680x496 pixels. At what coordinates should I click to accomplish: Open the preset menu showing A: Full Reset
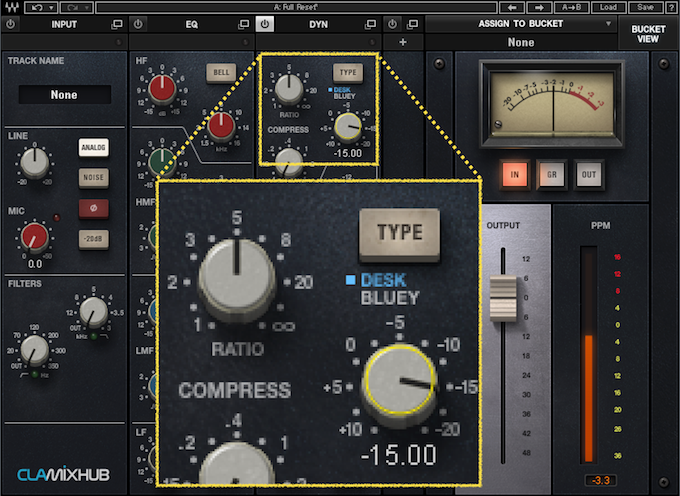296,7
